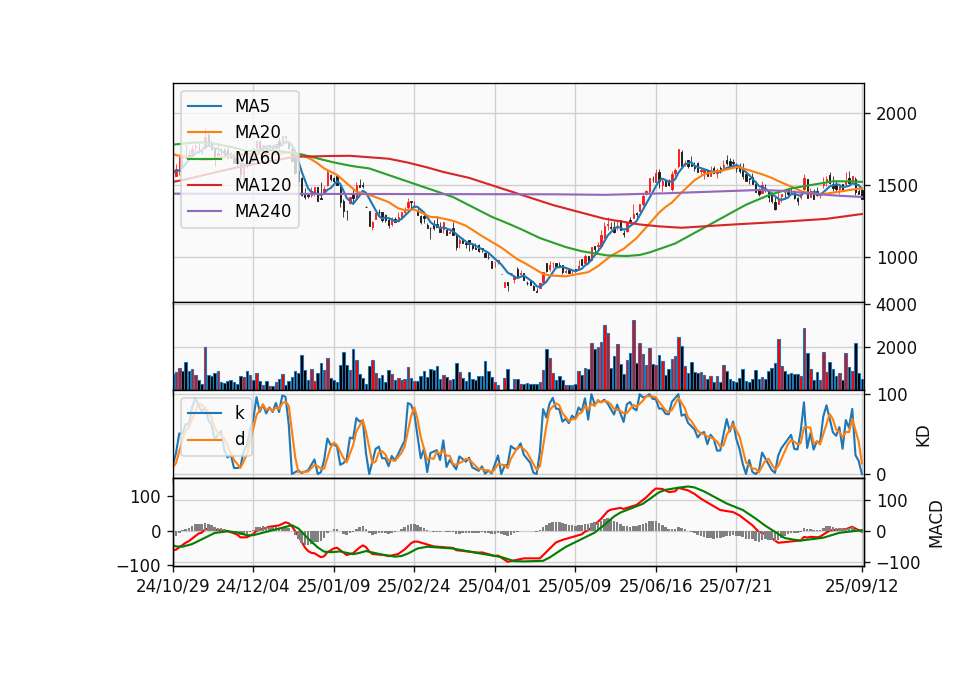960x690 pixels.
Task: Click the 25/09/12 date axis label
Action: pos(862,586)
